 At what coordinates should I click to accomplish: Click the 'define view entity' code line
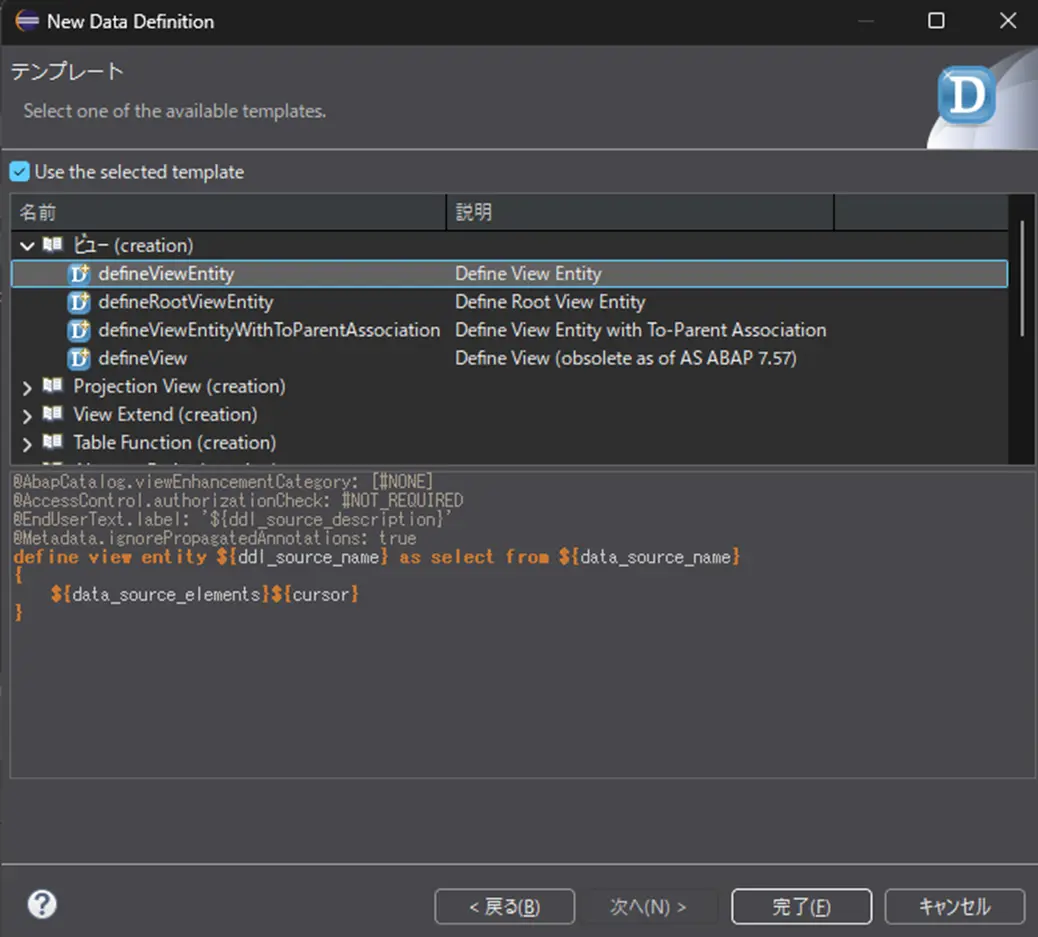(377, 557)
